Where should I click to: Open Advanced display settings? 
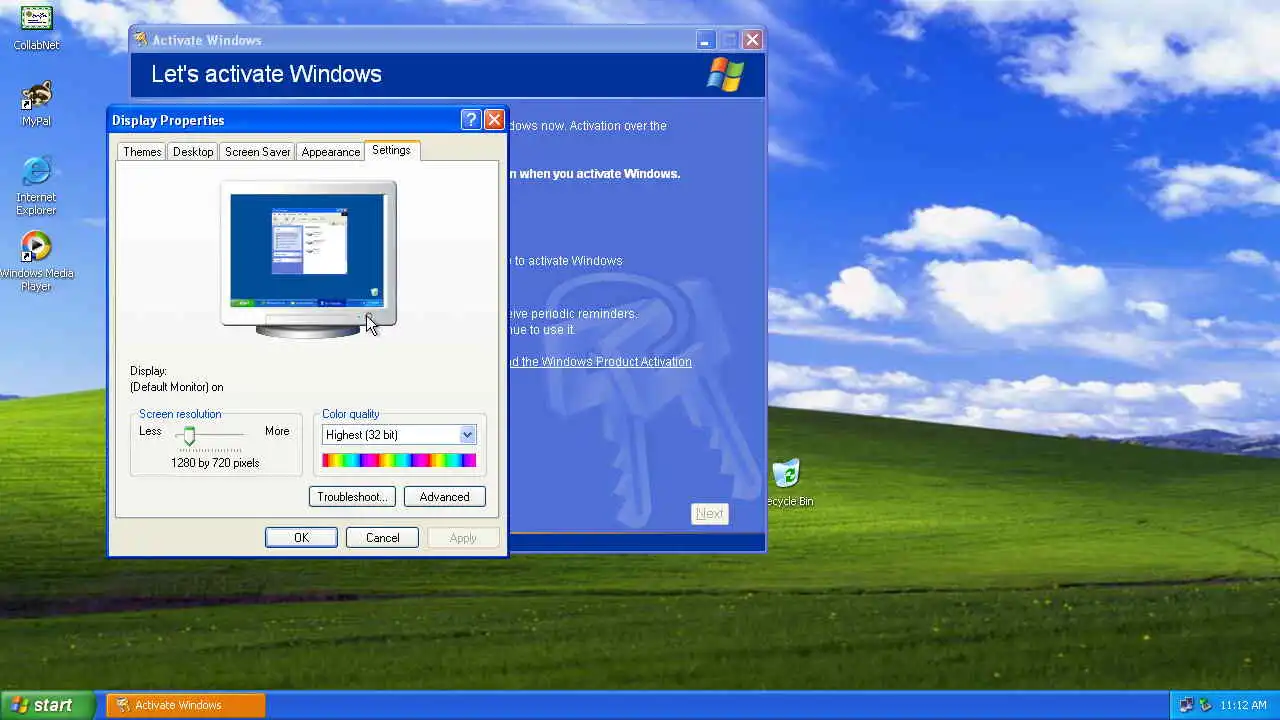tap(444, 497)
